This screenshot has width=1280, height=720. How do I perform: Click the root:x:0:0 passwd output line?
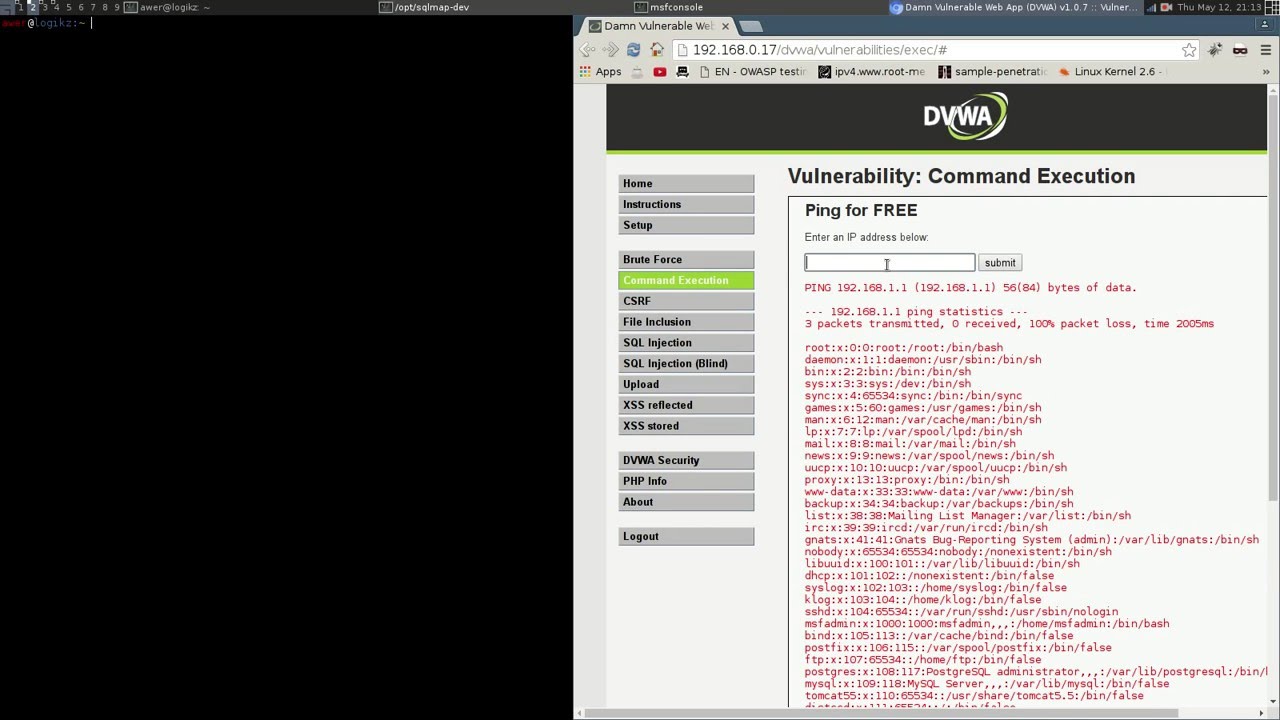(x=903, y=348)
